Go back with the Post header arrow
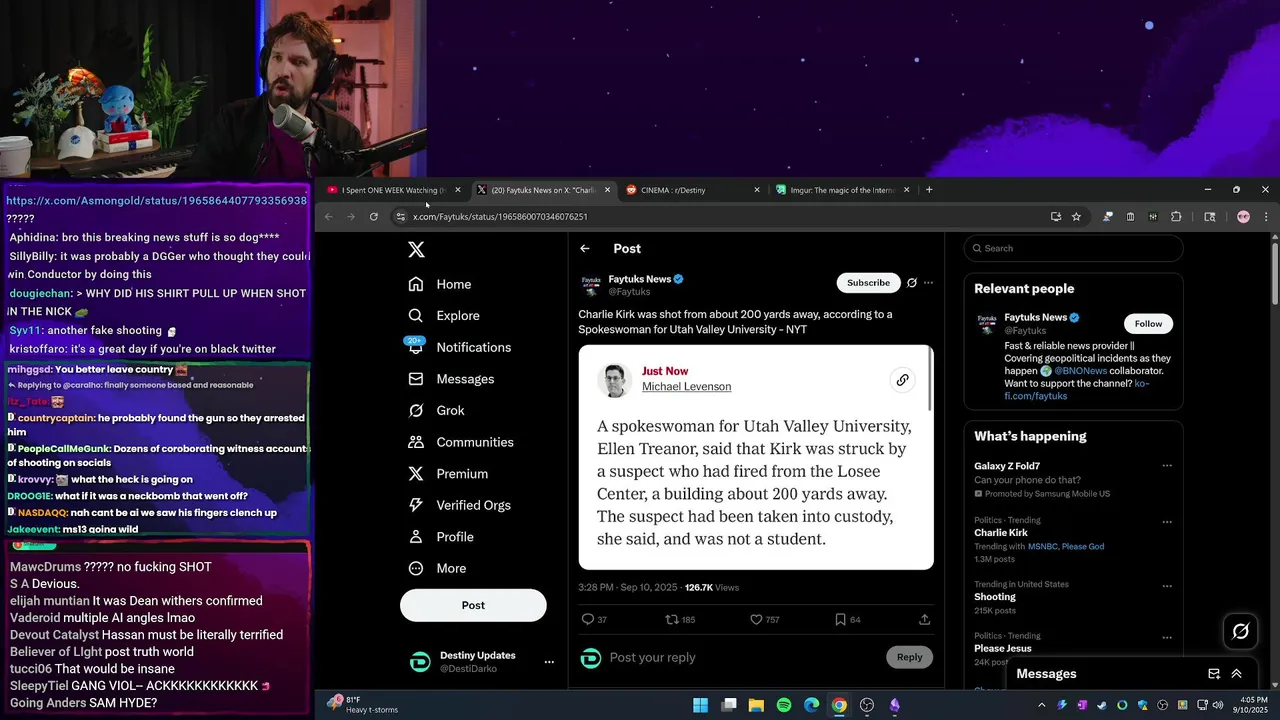The width and height of the screenshot is (1280, 720). tap(585, 249)
